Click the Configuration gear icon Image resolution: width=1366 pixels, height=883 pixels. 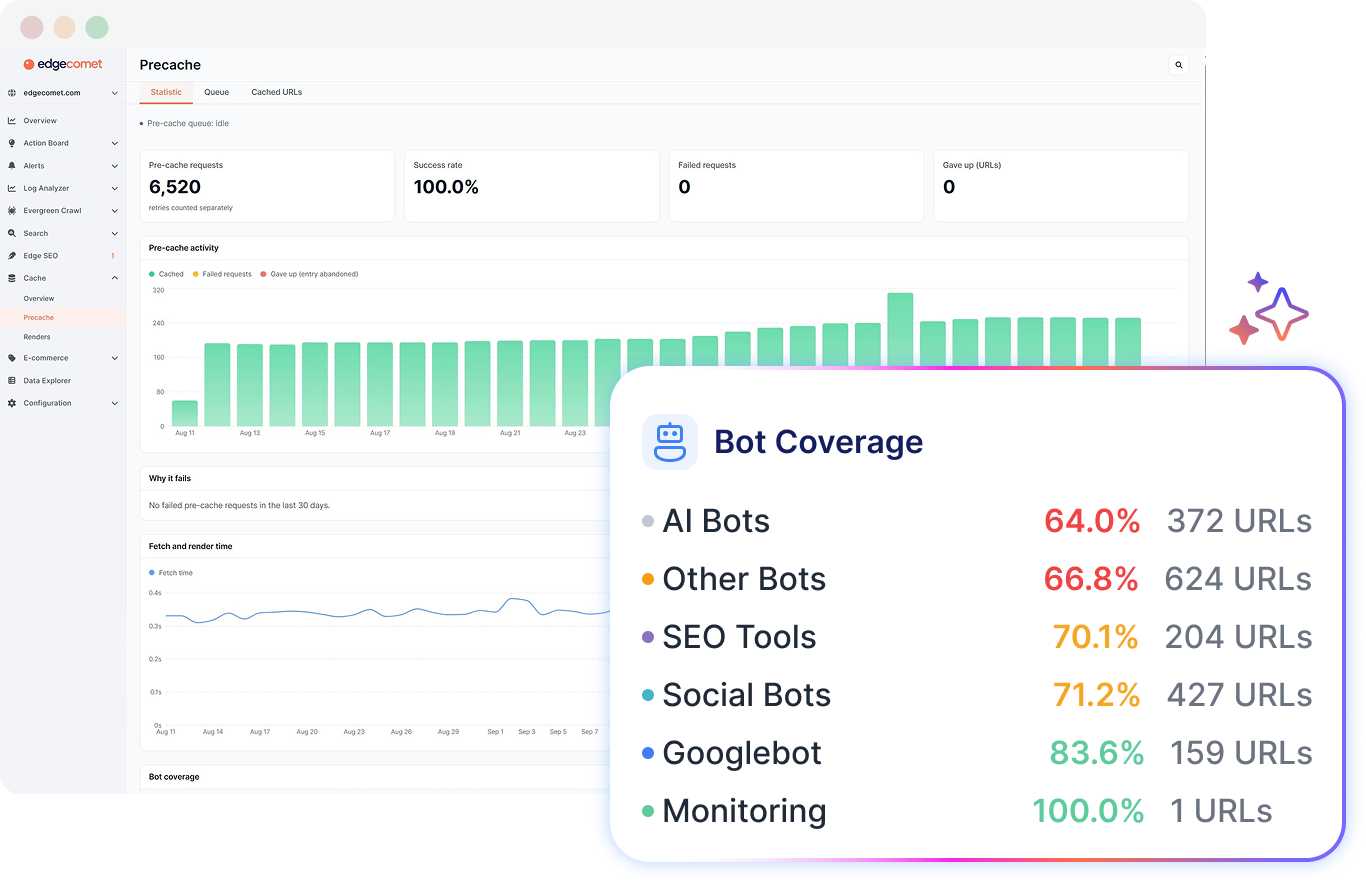[x=12, y=403]
